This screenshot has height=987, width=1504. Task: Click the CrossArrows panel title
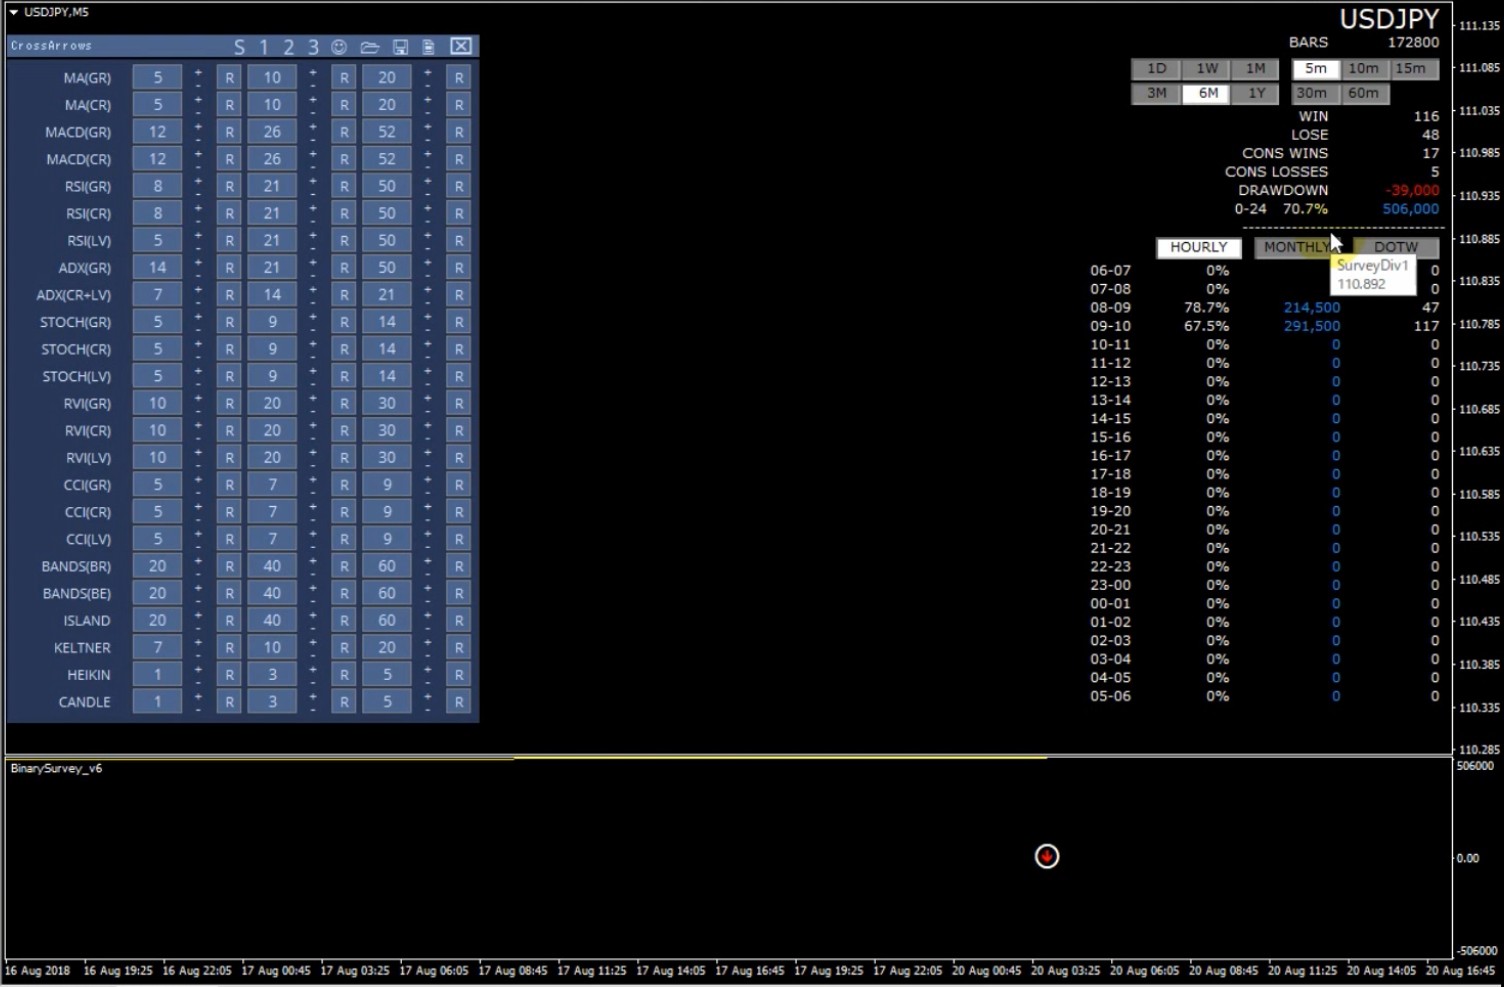(51, 46)
